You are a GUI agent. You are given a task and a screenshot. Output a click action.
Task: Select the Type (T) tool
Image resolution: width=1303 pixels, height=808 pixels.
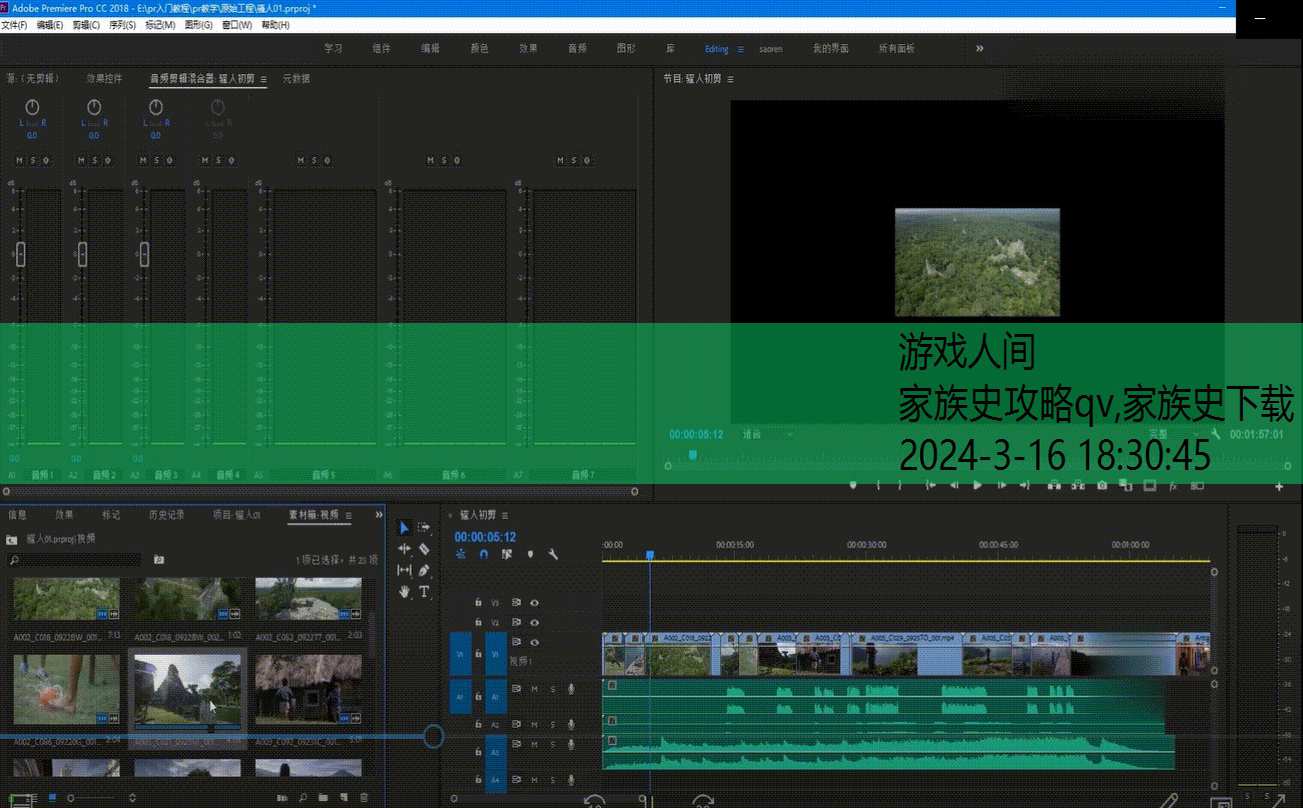424,591
